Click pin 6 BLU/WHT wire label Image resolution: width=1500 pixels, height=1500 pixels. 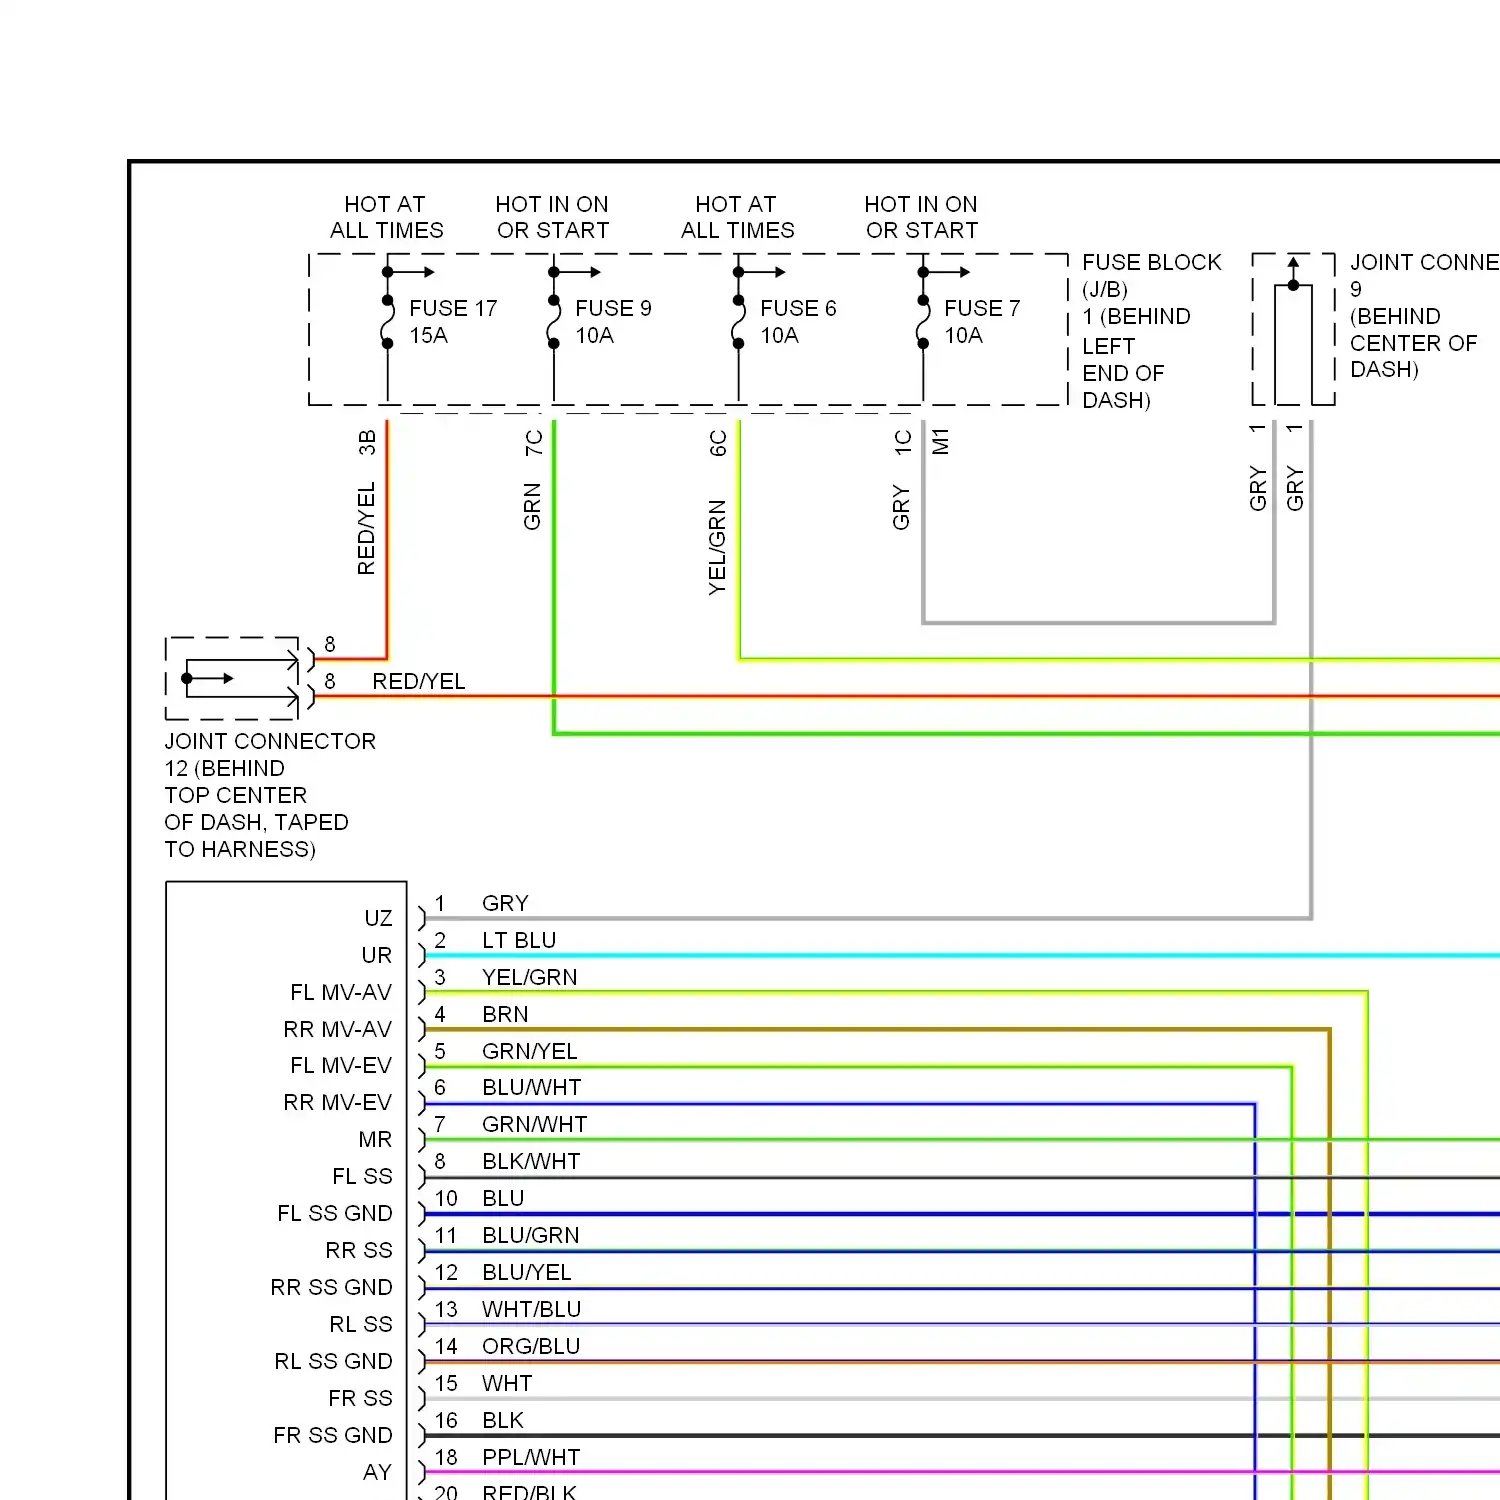532,1087
